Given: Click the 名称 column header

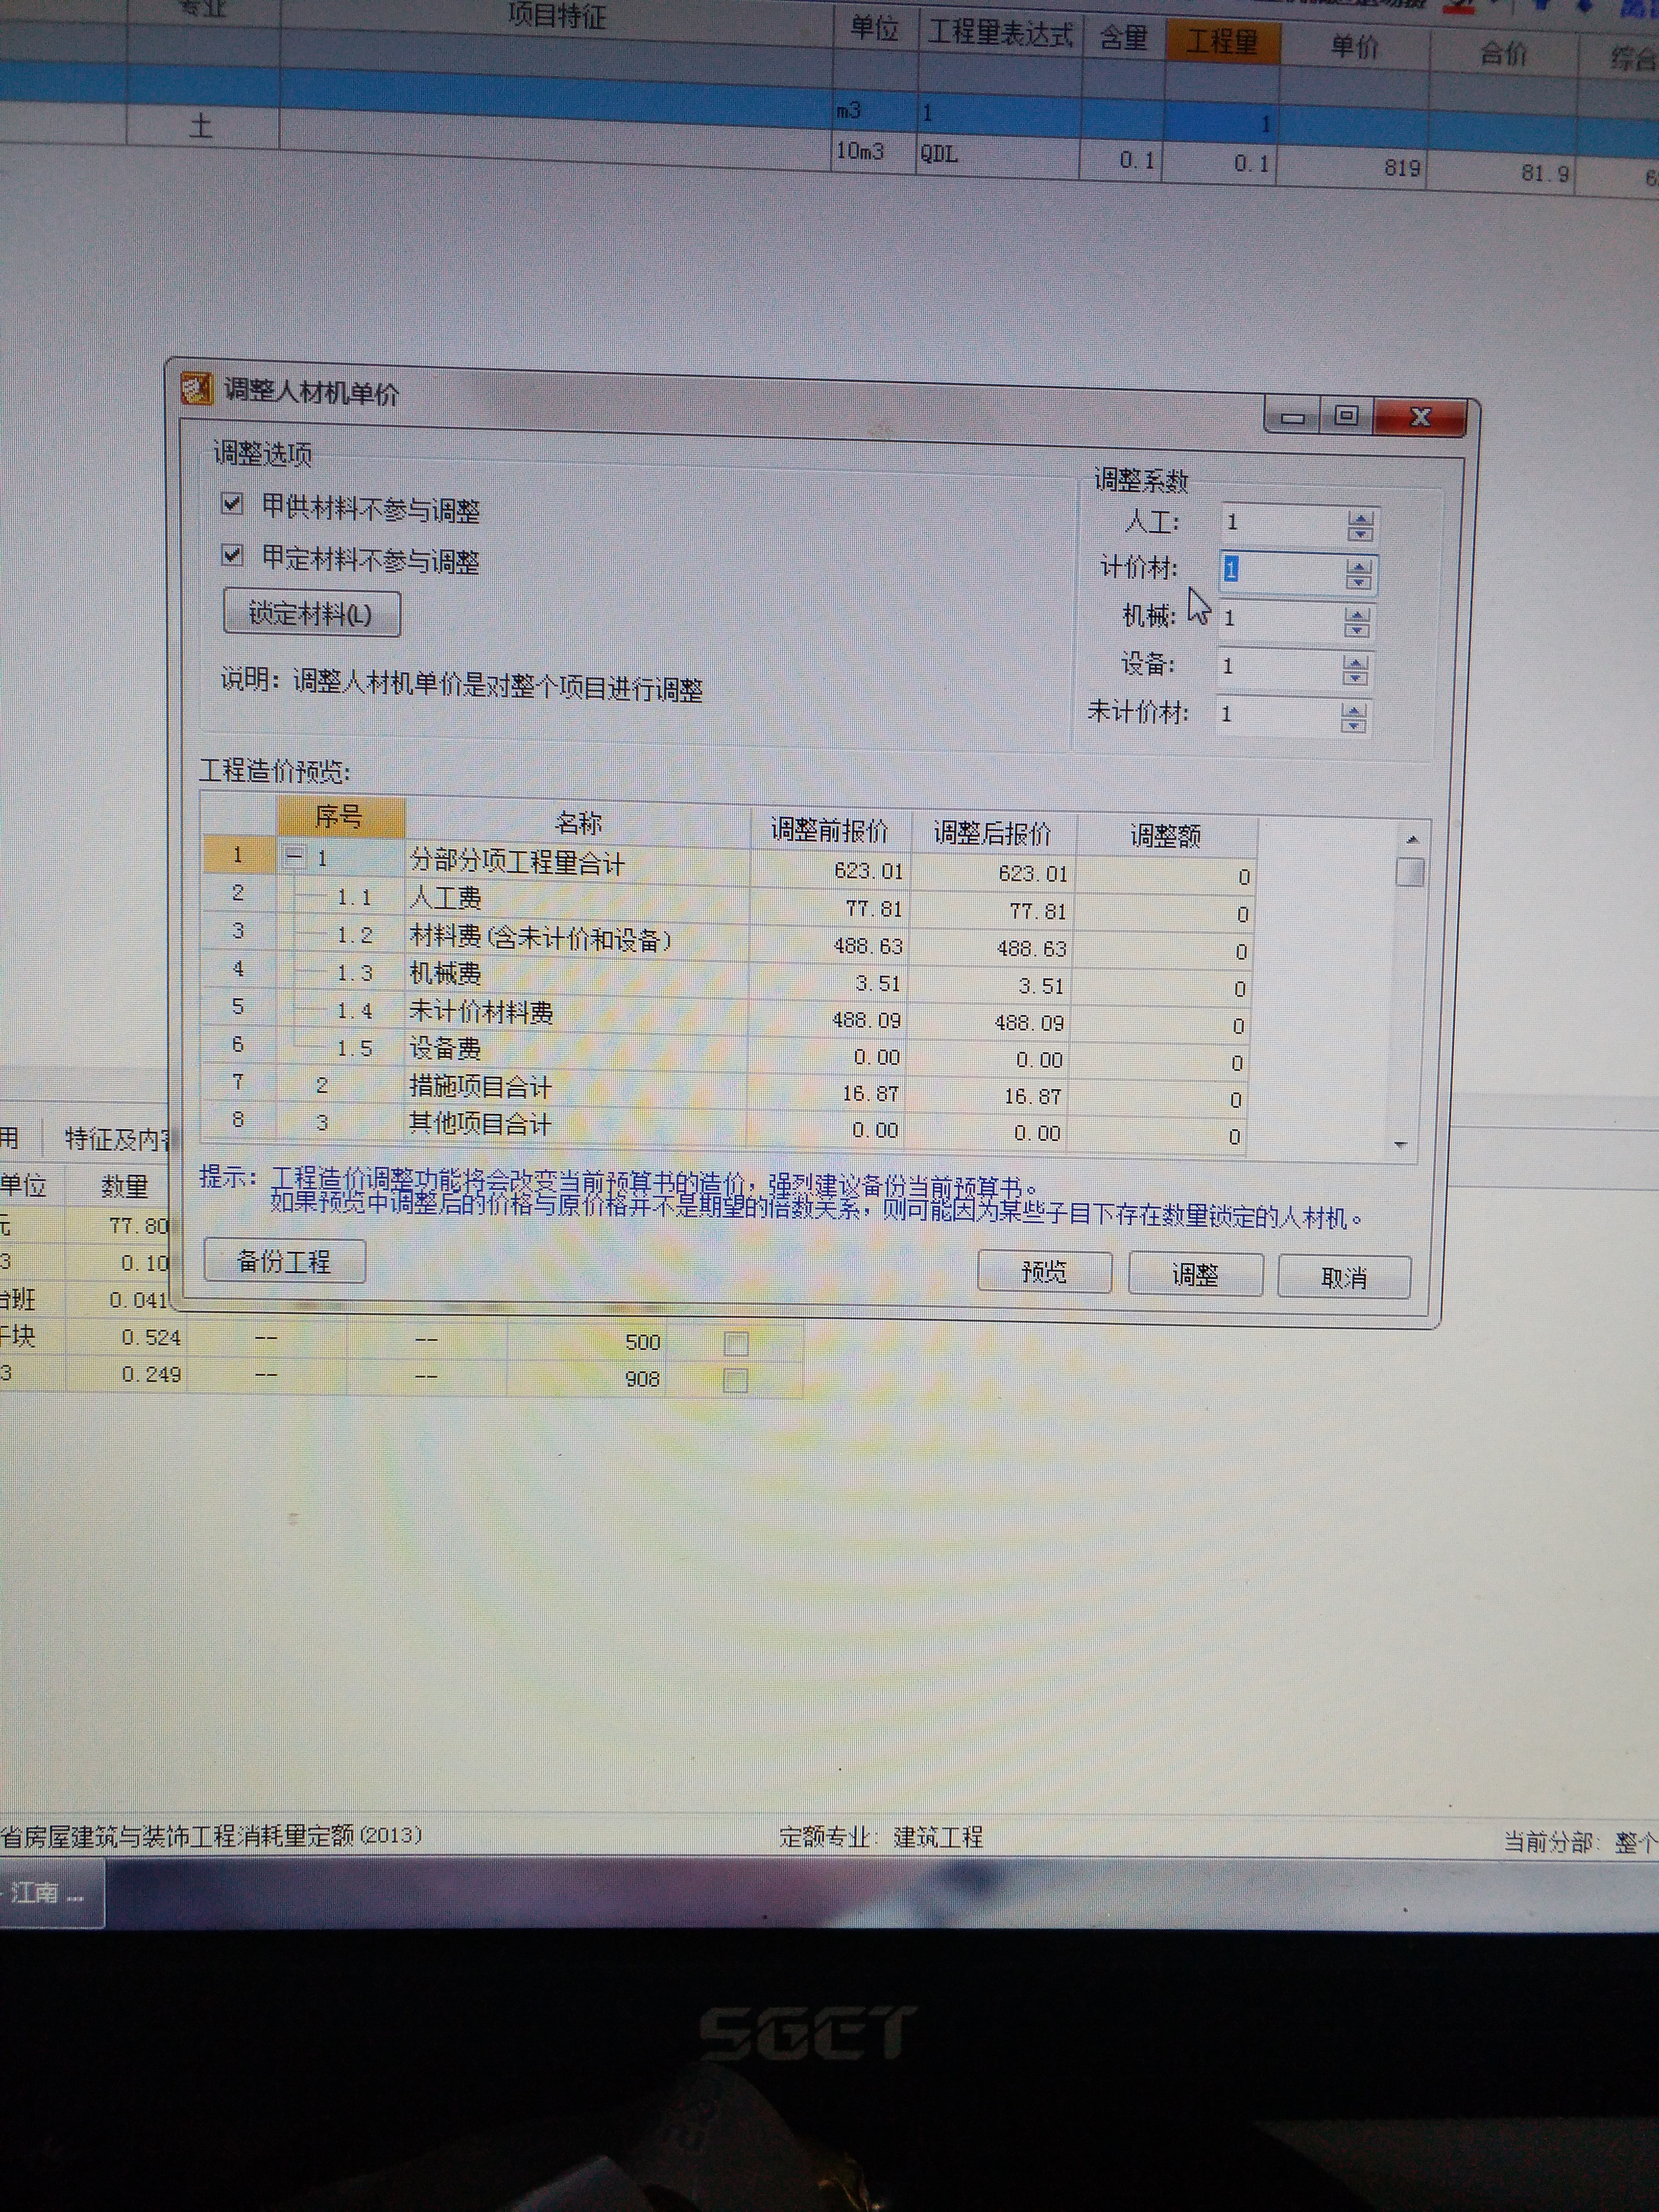Looking at the screenshot, I should [578, 823].
